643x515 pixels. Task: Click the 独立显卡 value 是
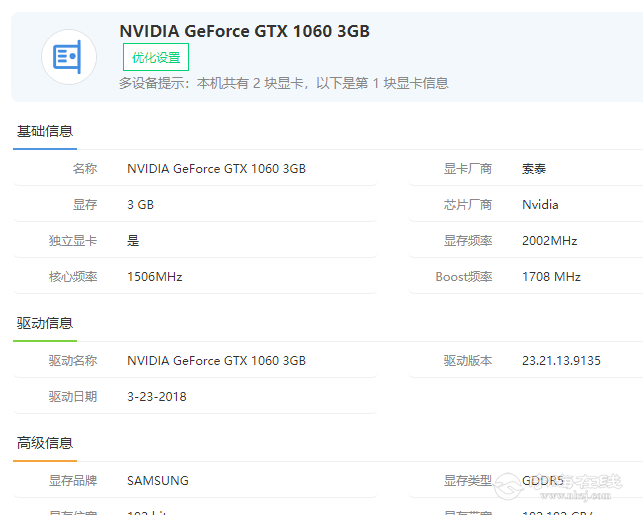click(x=133, y=241)
